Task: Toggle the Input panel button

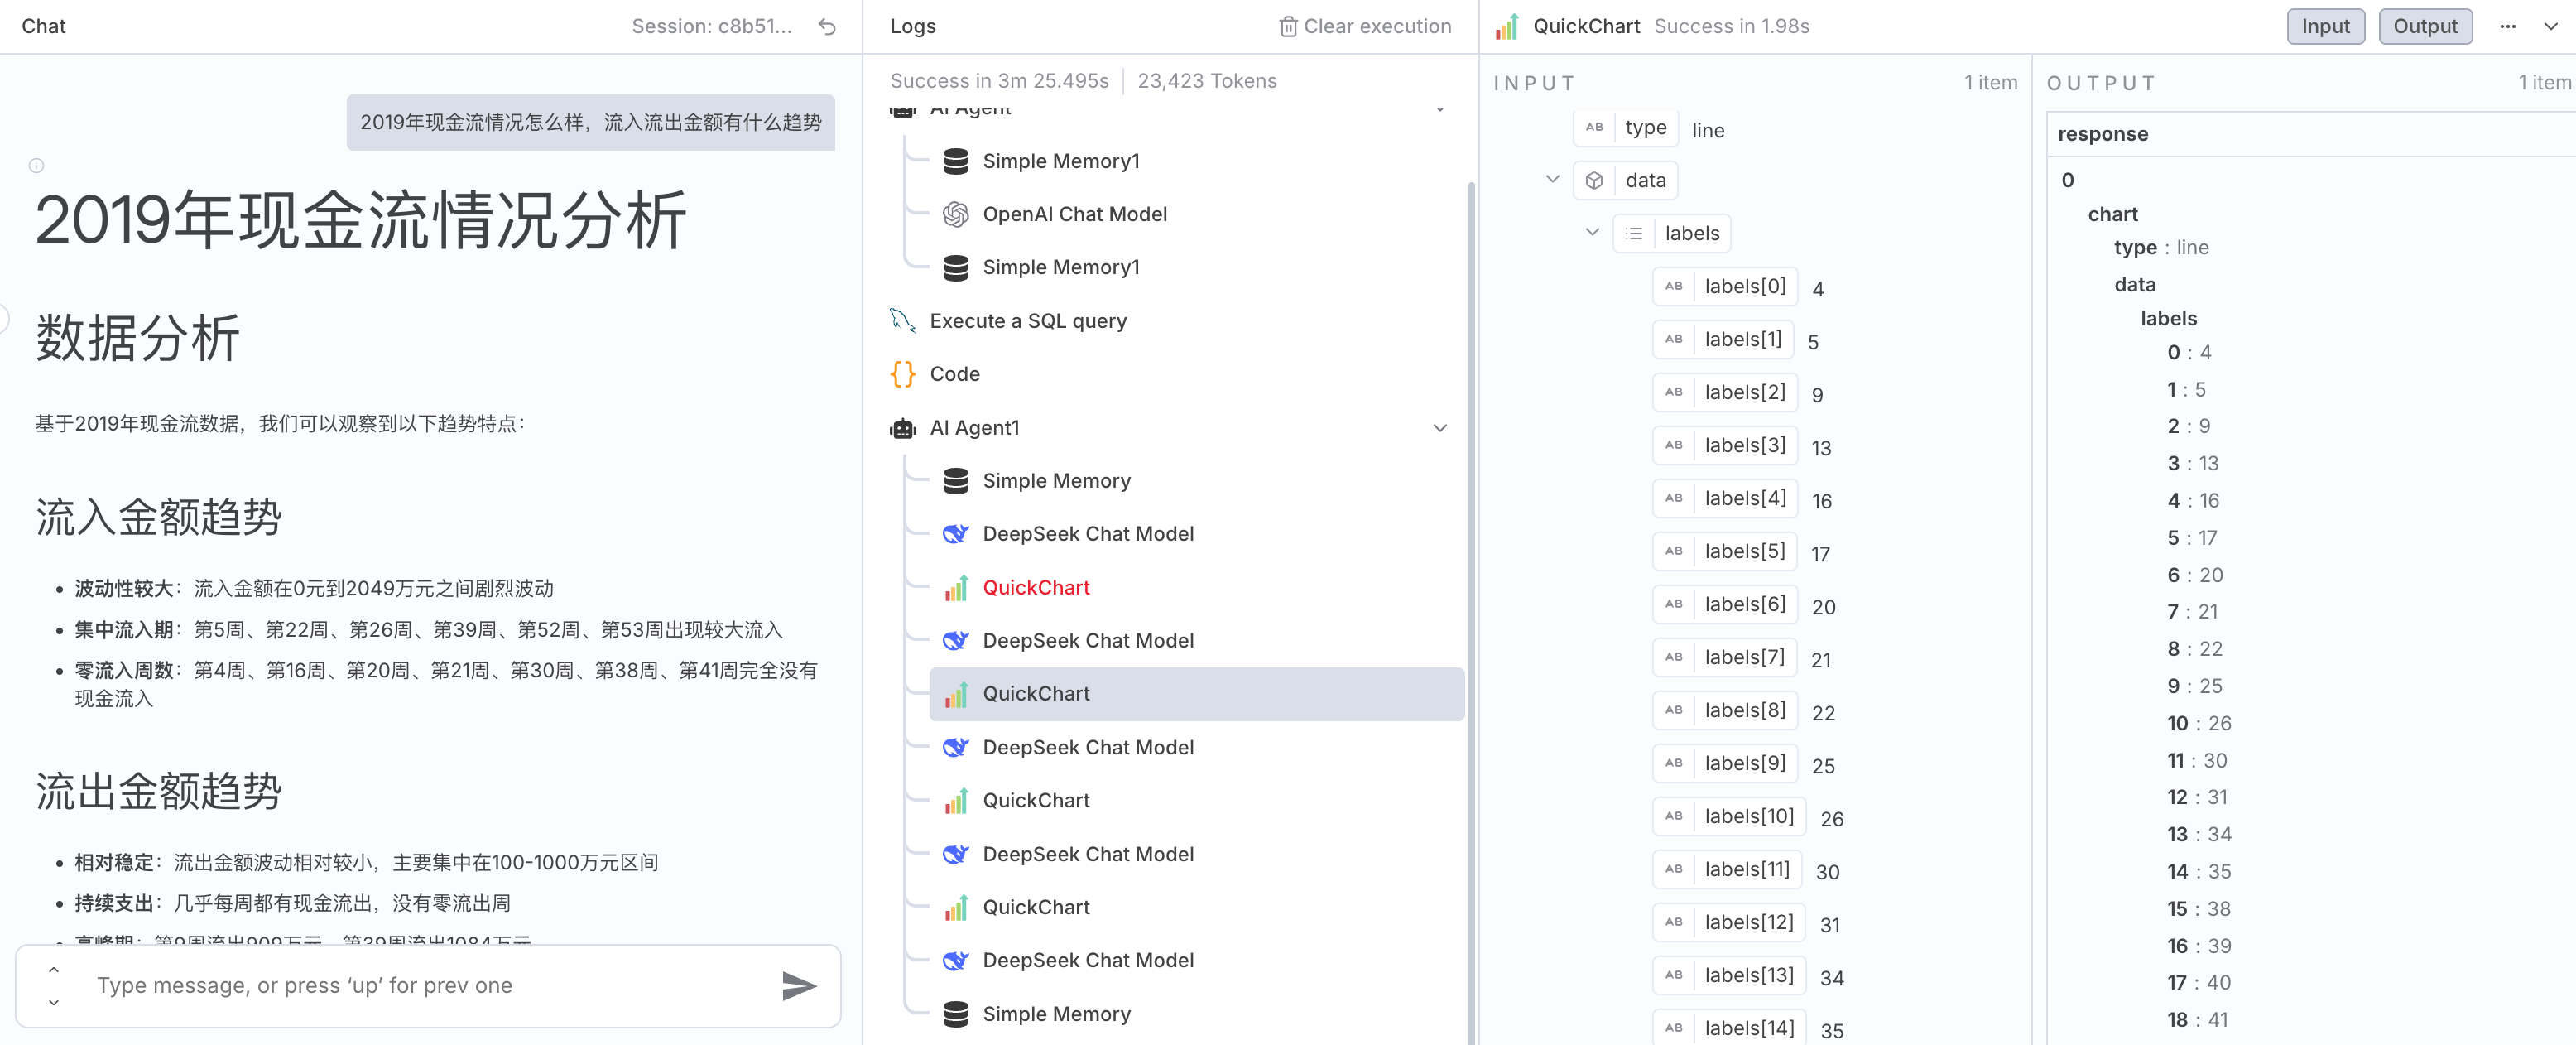Action: (2324, 27)
